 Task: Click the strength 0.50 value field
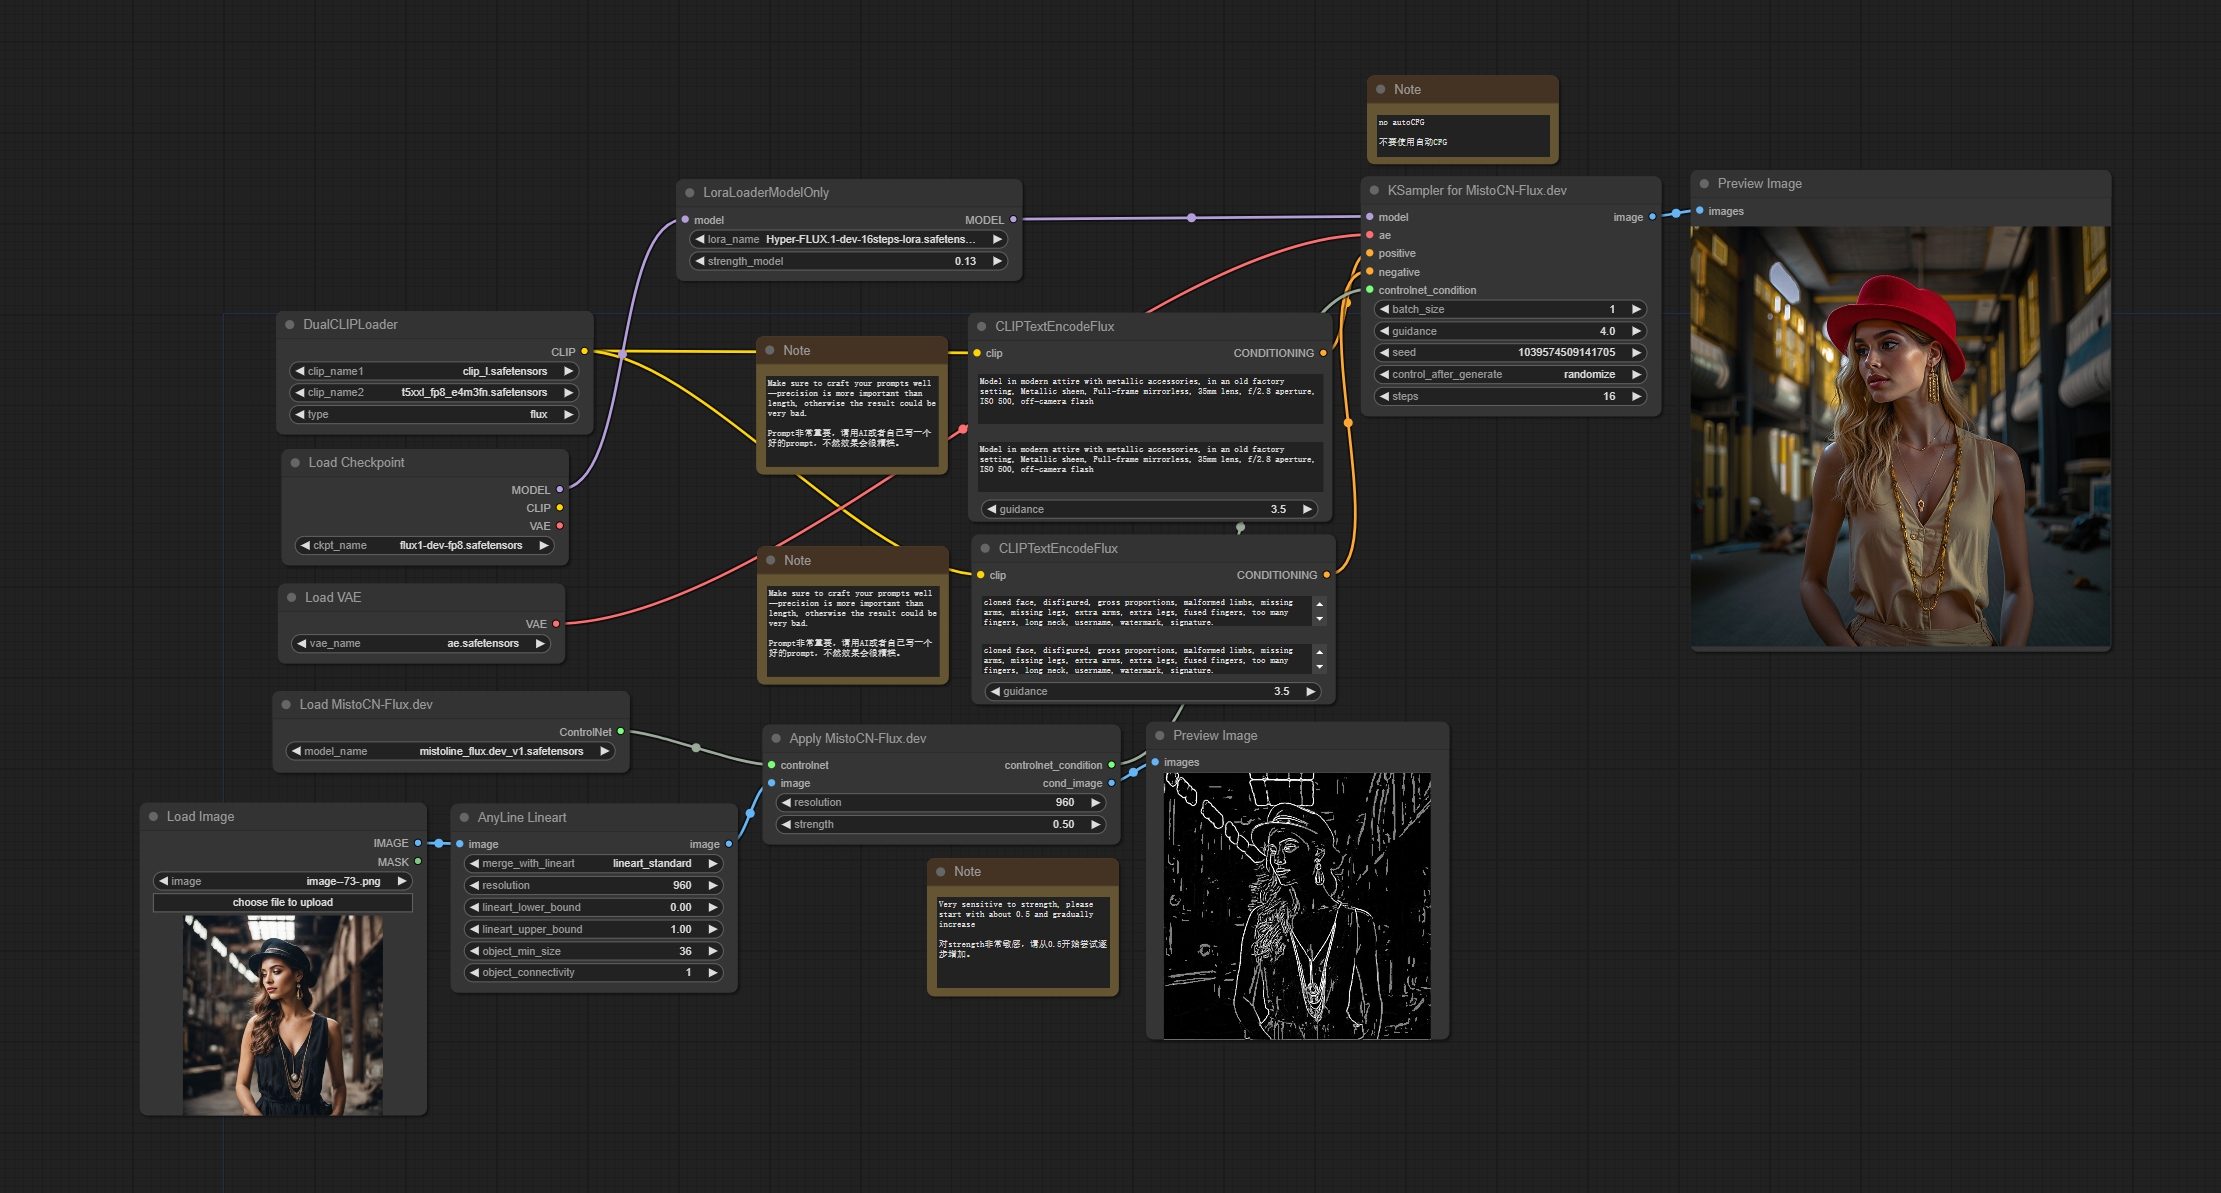pos(941,824)
